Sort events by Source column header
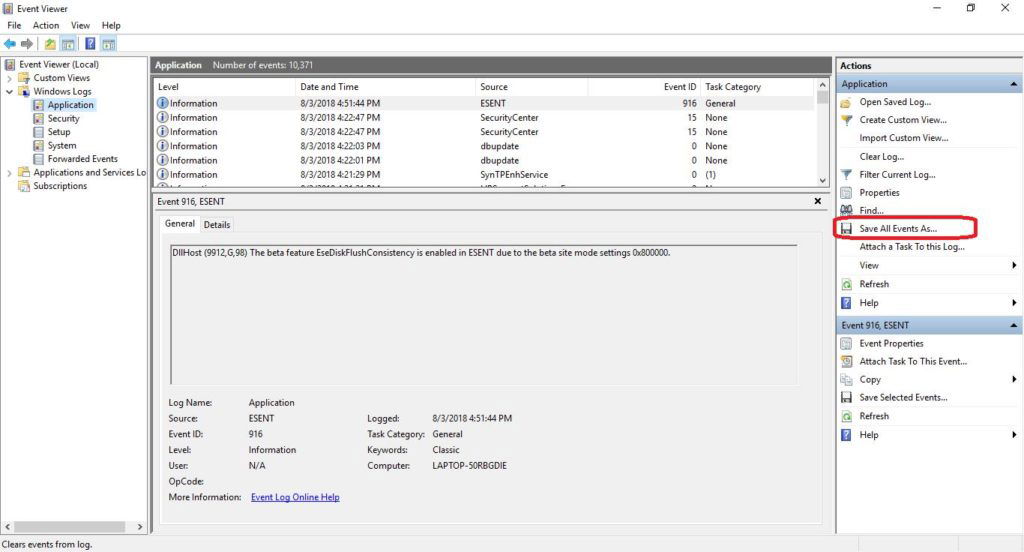This screenshot has height=552, width=1024. (532, 87)
